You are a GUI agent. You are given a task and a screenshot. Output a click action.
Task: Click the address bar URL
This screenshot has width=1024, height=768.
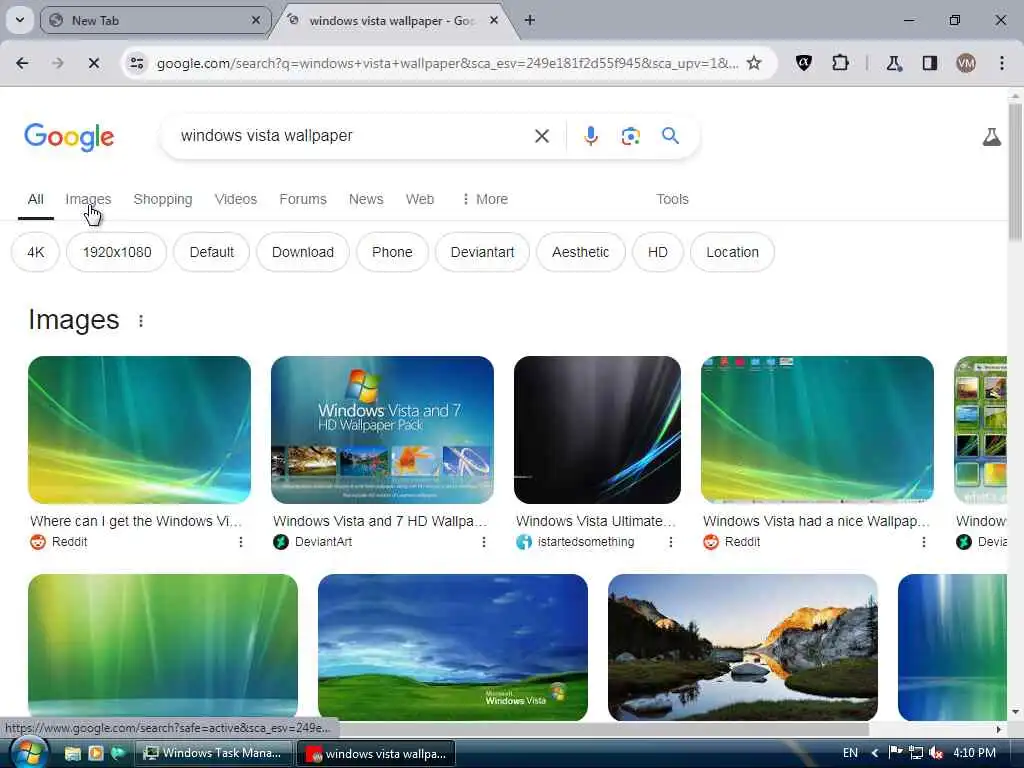447,63
